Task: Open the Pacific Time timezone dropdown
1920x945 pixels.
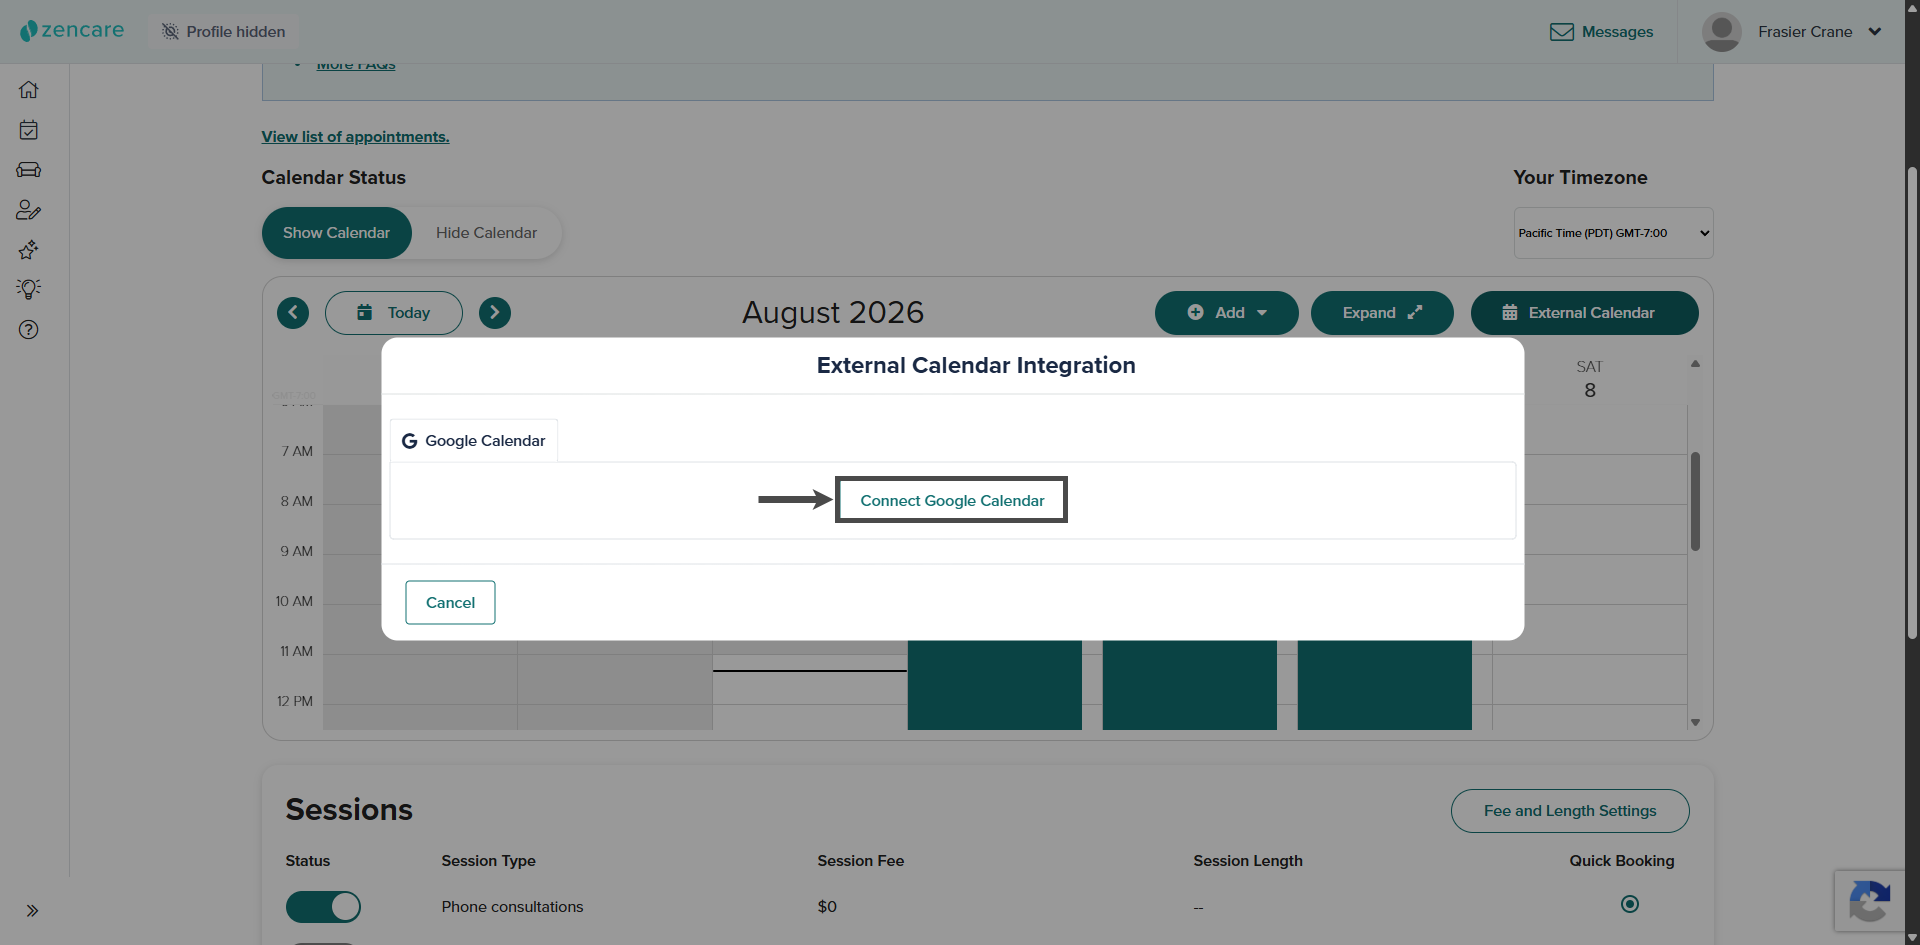Action: 1613,233
